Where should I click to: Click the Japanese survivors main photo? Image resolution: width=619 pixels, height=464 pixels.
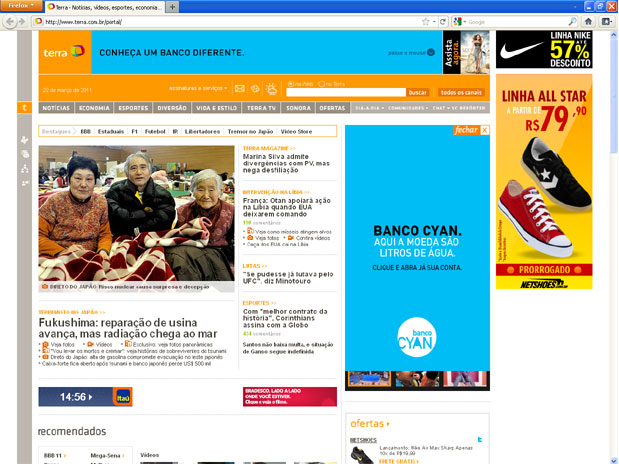[x=136, y=214]
